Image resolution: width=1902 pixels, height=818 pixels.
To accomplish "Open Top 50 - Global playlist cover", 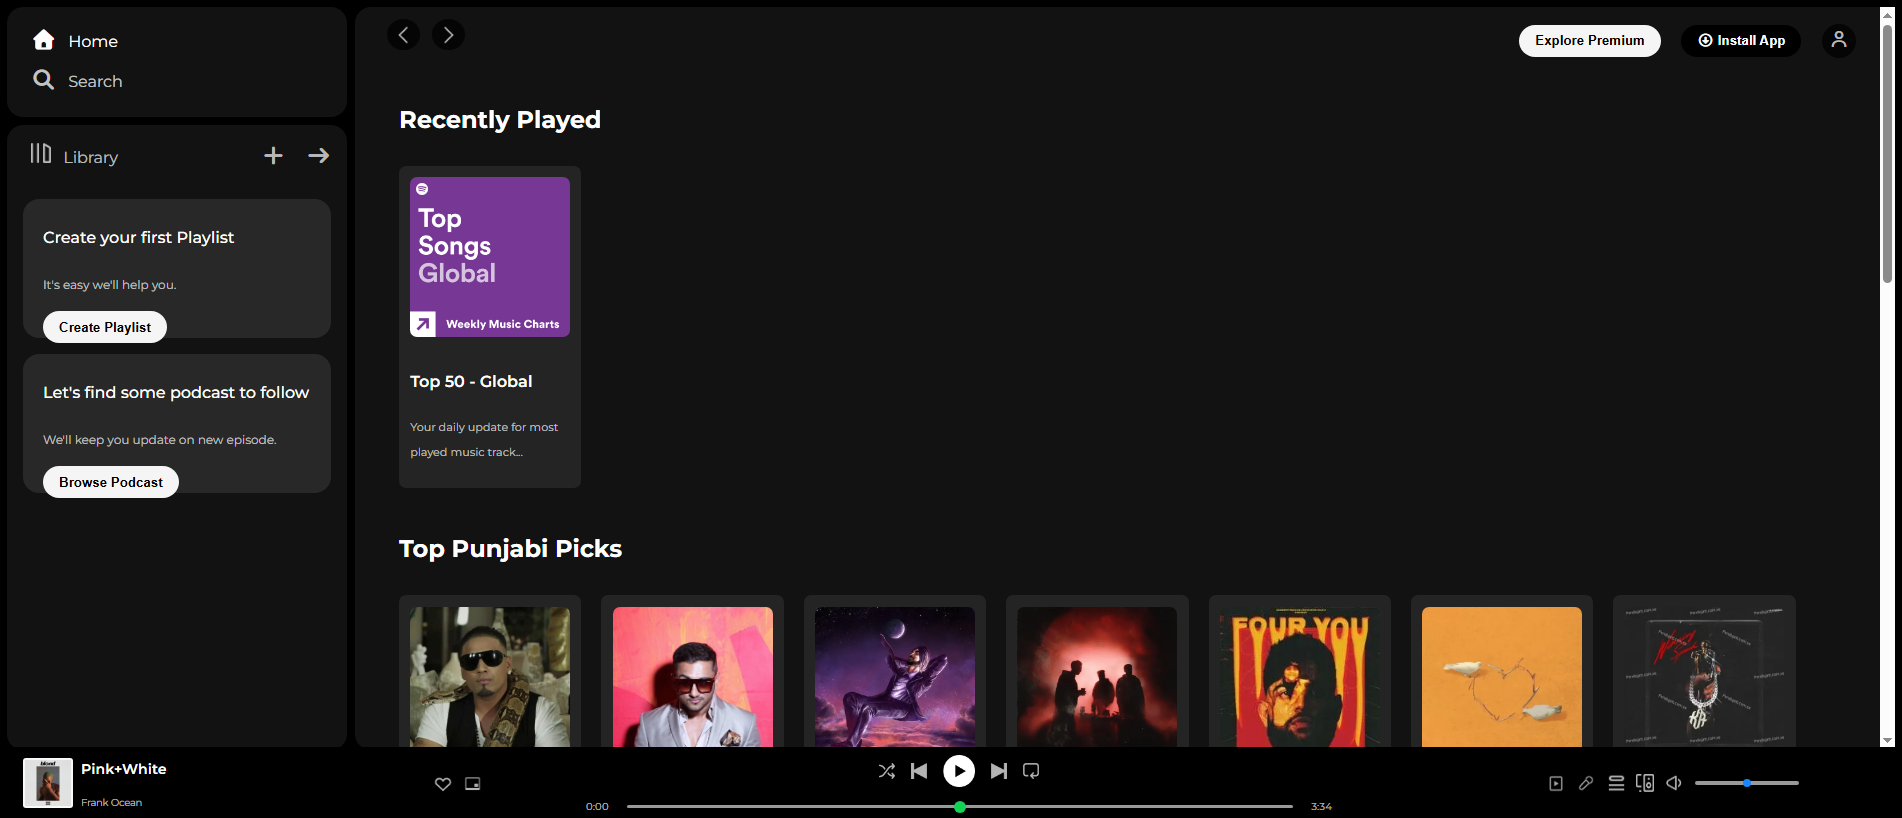I will click(x=490, y=257).
